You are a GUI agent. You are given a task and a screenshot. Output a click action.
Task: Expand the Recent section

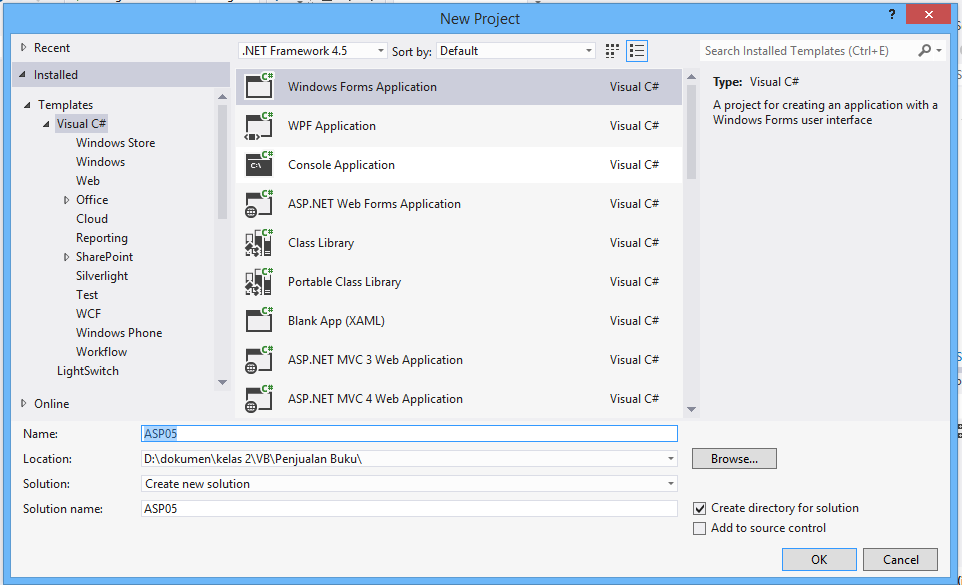tap(23, 47)
